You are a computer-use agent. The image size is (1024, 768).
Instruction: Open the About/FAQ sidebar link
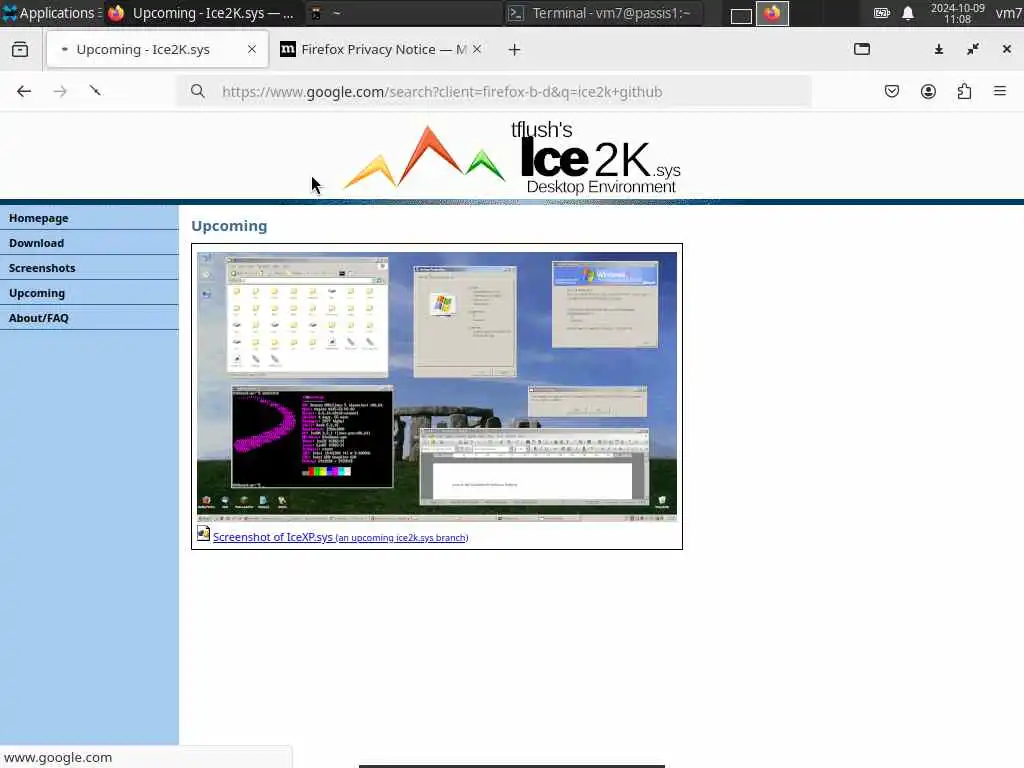click(x=89, y=318)
